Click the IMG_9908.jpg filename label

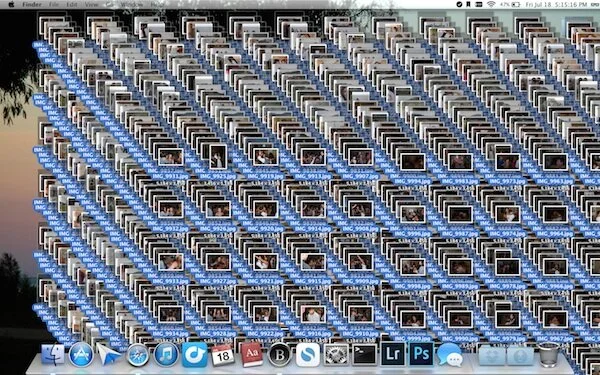point(360,228)
